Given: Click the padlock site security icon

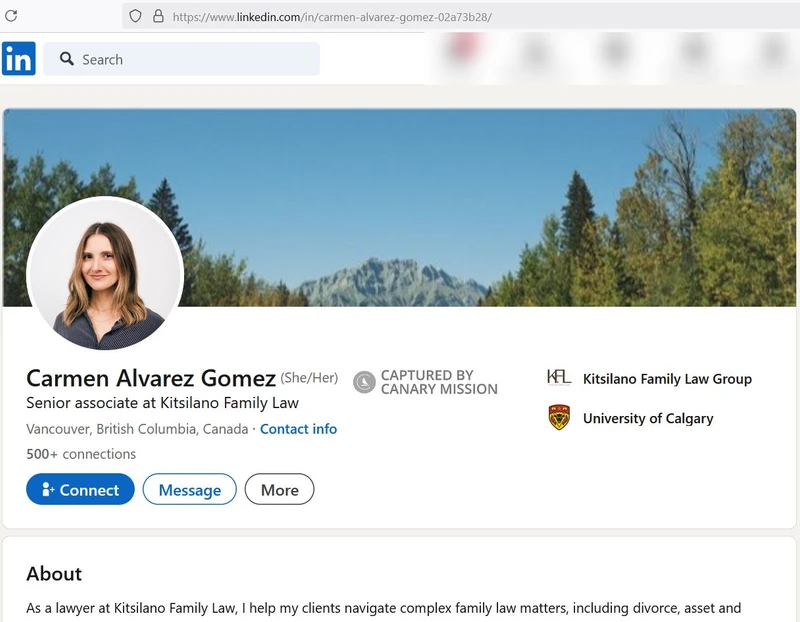Looking at the screenshot, I should [158, 16].
